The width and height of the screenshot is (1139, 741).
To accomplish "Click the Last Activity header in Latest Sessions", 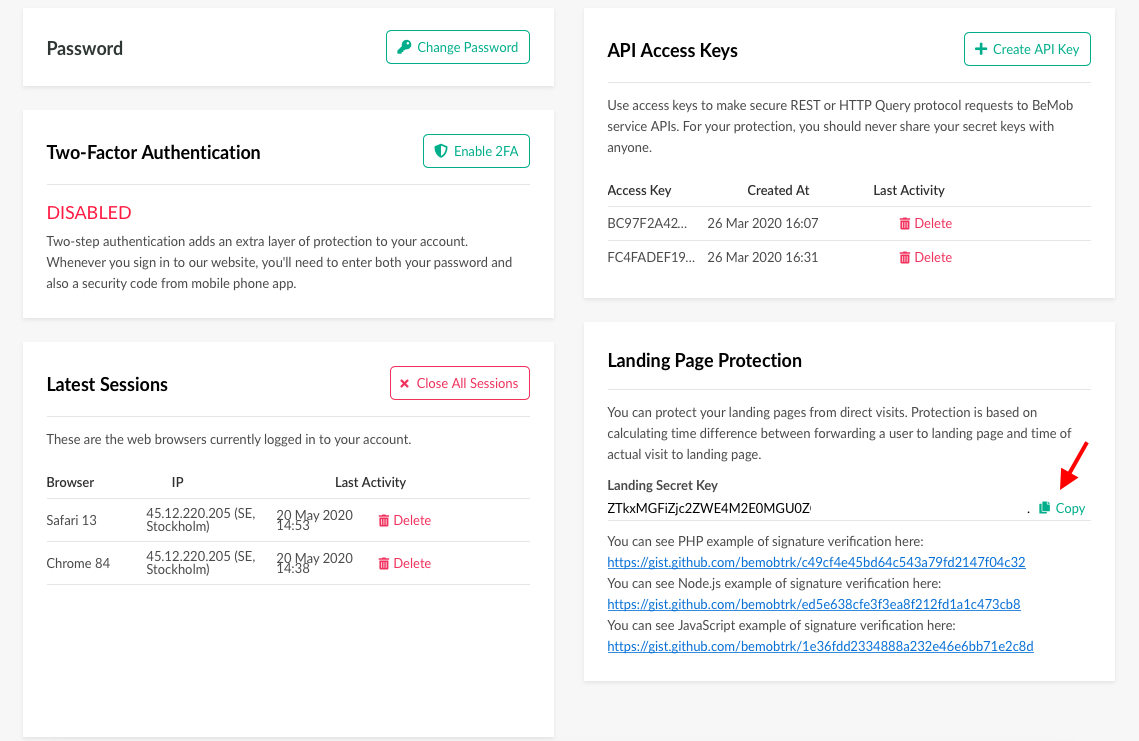I will pyautogui.click(x=370, y=482).
